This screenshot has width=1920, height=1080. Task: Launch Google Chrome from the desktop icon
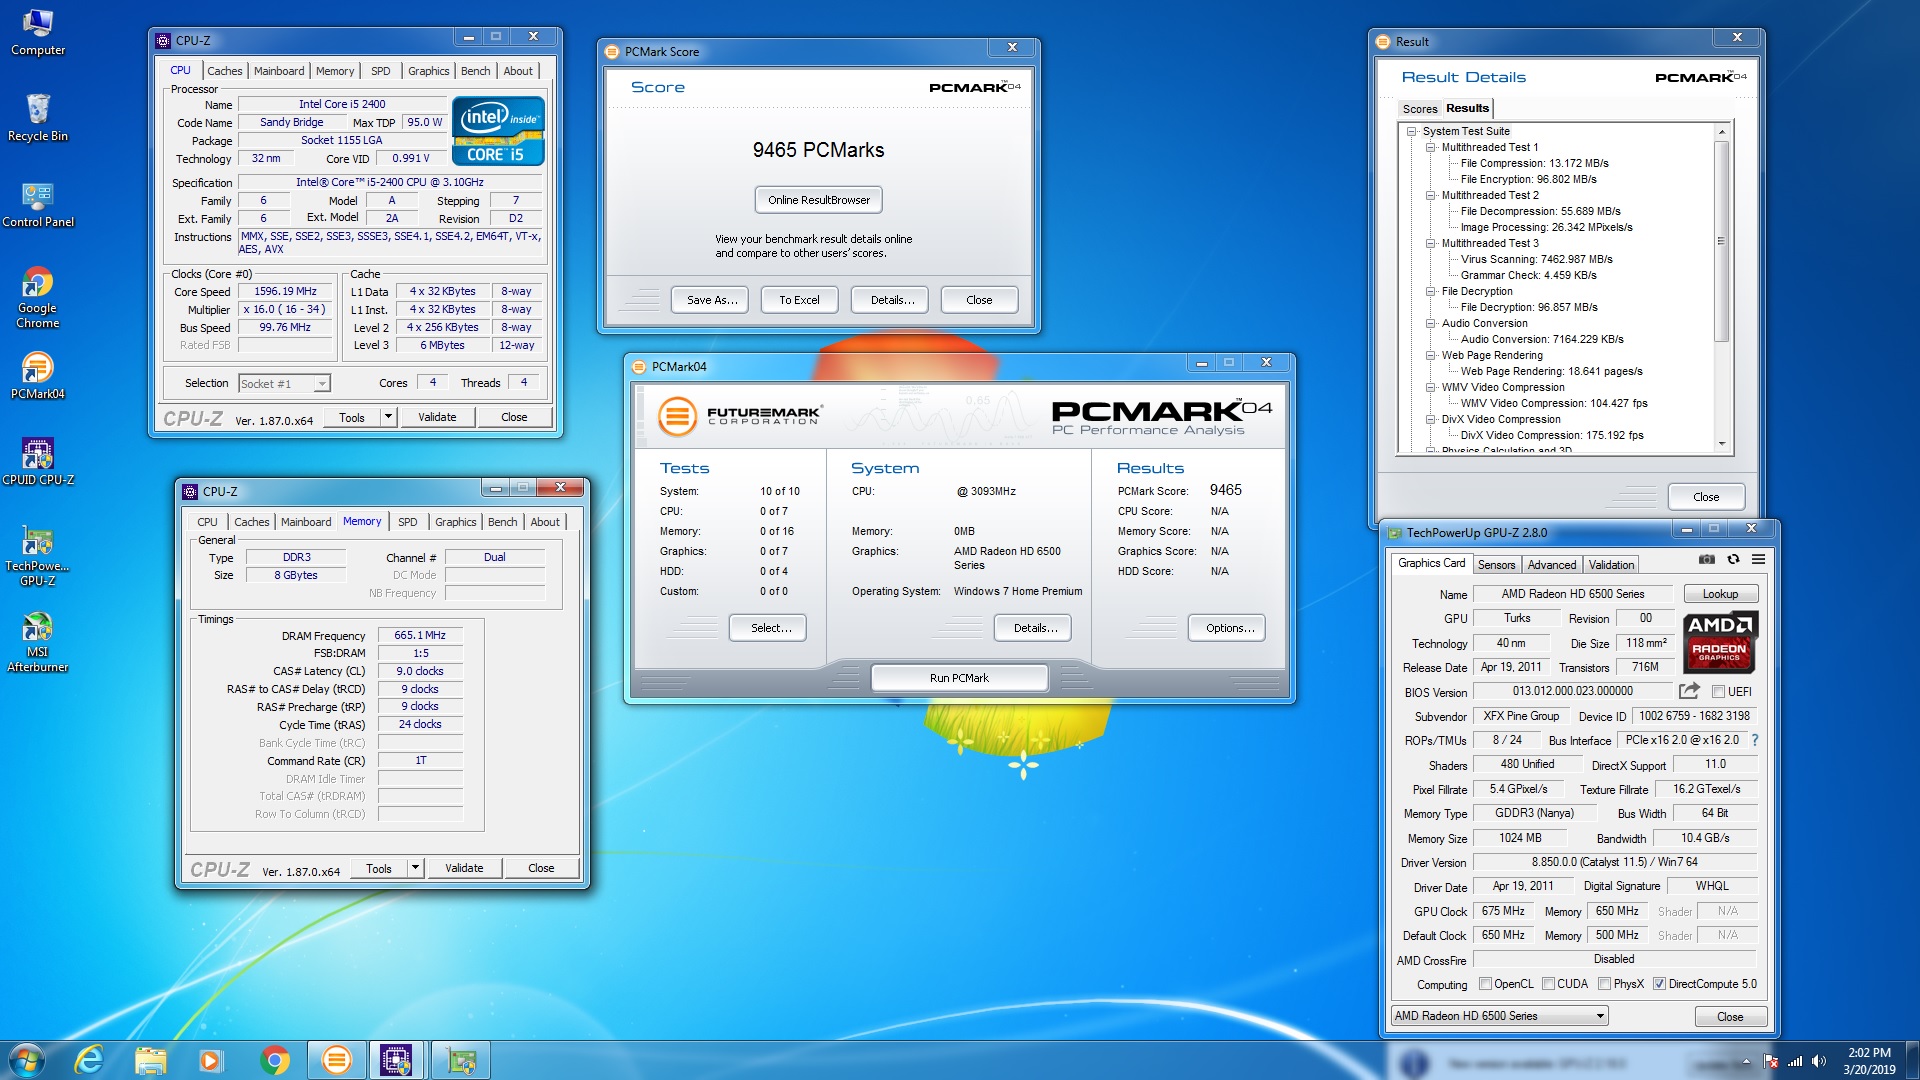[x=38, y=298]
